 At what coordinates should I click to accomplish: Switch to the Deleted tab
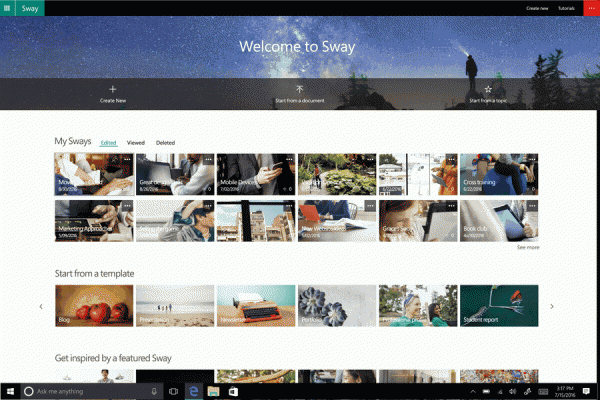tap(165, 143)
